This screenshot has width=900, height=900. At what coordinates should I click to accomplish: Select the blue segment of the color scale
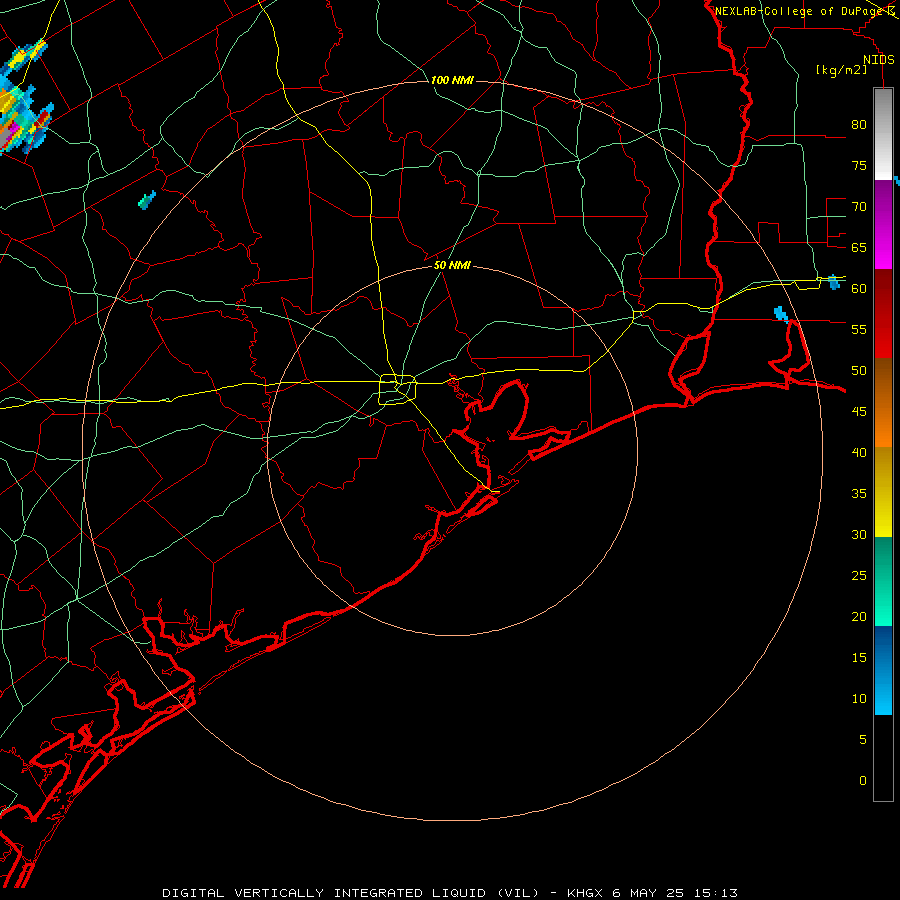click(x=883, y=670)
